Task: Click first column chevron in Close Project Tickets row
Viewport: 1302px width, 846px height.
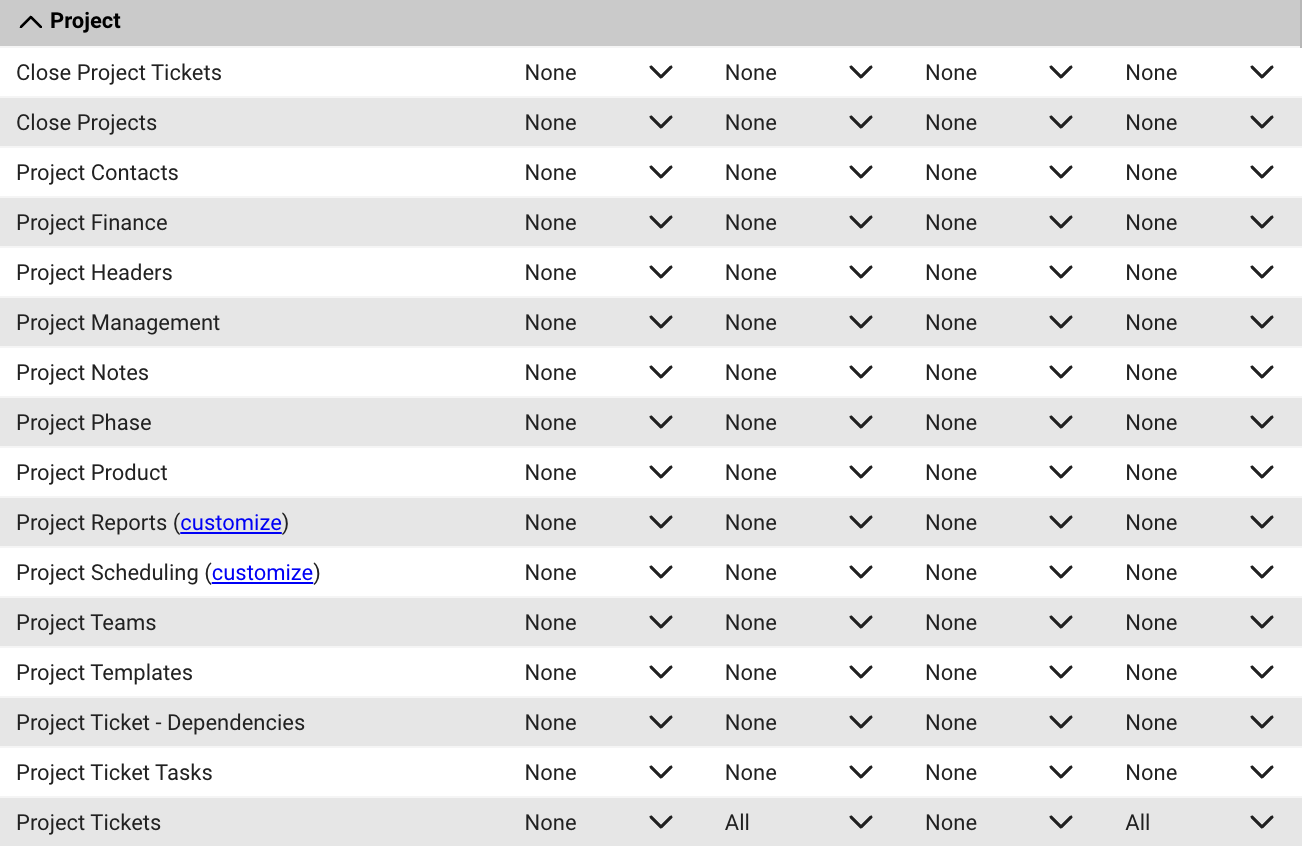Action: 661,73
